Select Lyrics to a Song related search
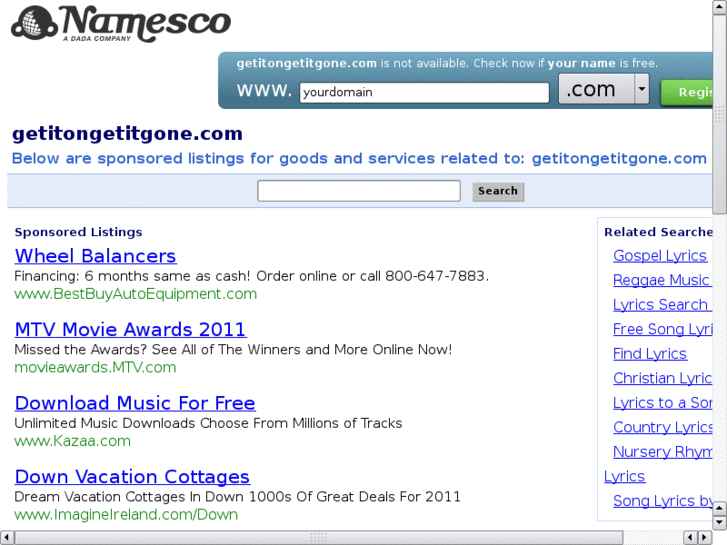Image resolution: width=727 pixels, height=545 pixels. coord(663,403)
